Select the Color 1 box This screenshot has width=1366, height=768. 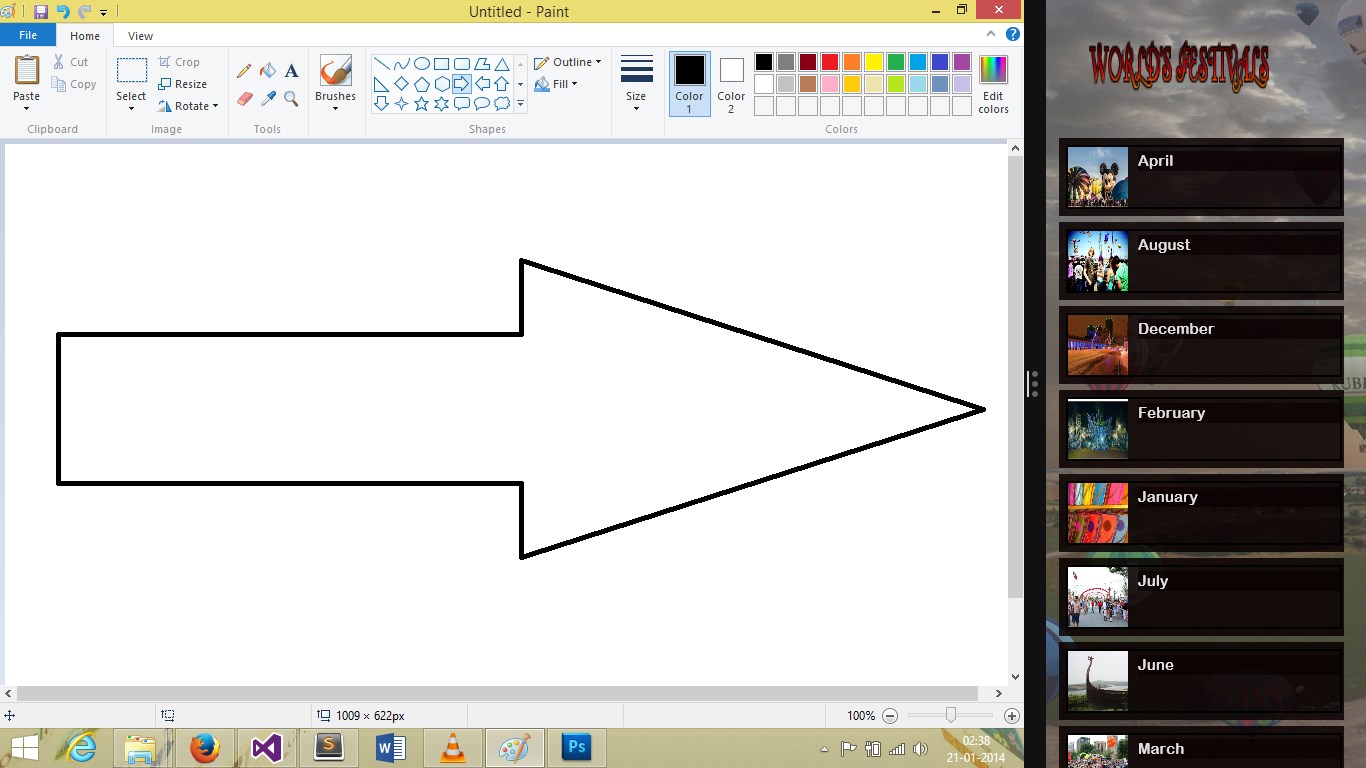[689, 84]
